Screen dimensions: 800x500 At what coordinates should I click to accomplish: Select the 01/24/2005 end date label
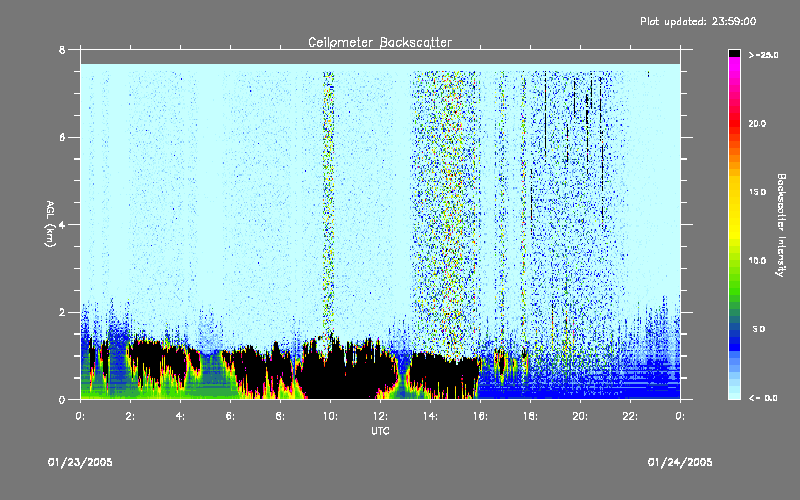pos(680,462)
